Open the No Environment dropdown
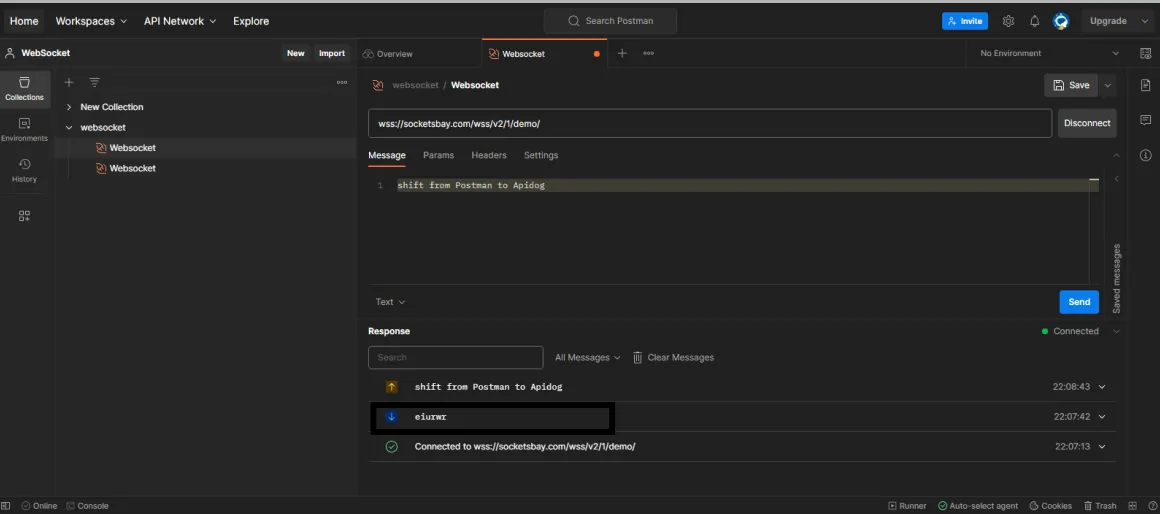 [x=1048, y=53]
